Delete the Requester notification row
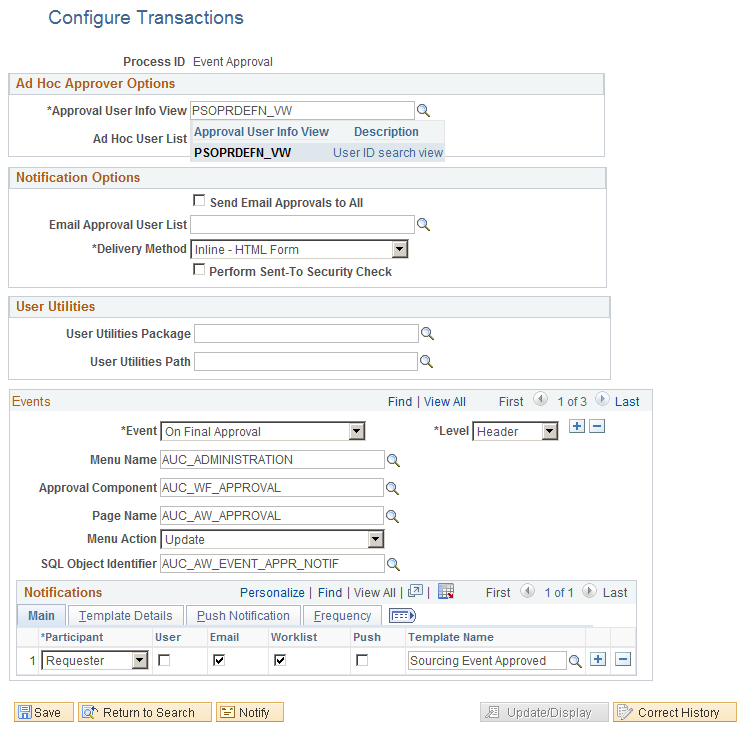Screen dimensions: 749x739 (x=623, y=659)
